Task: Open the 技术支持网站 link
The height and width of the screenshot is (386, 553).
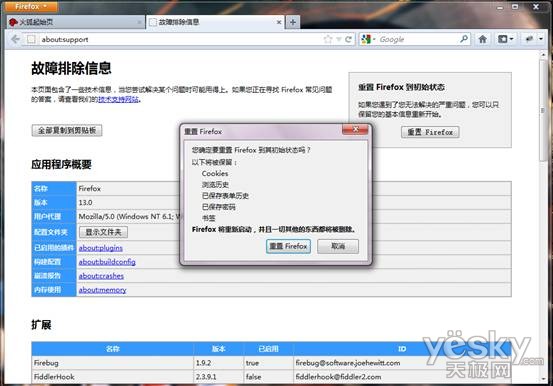Action: [118, 99]
